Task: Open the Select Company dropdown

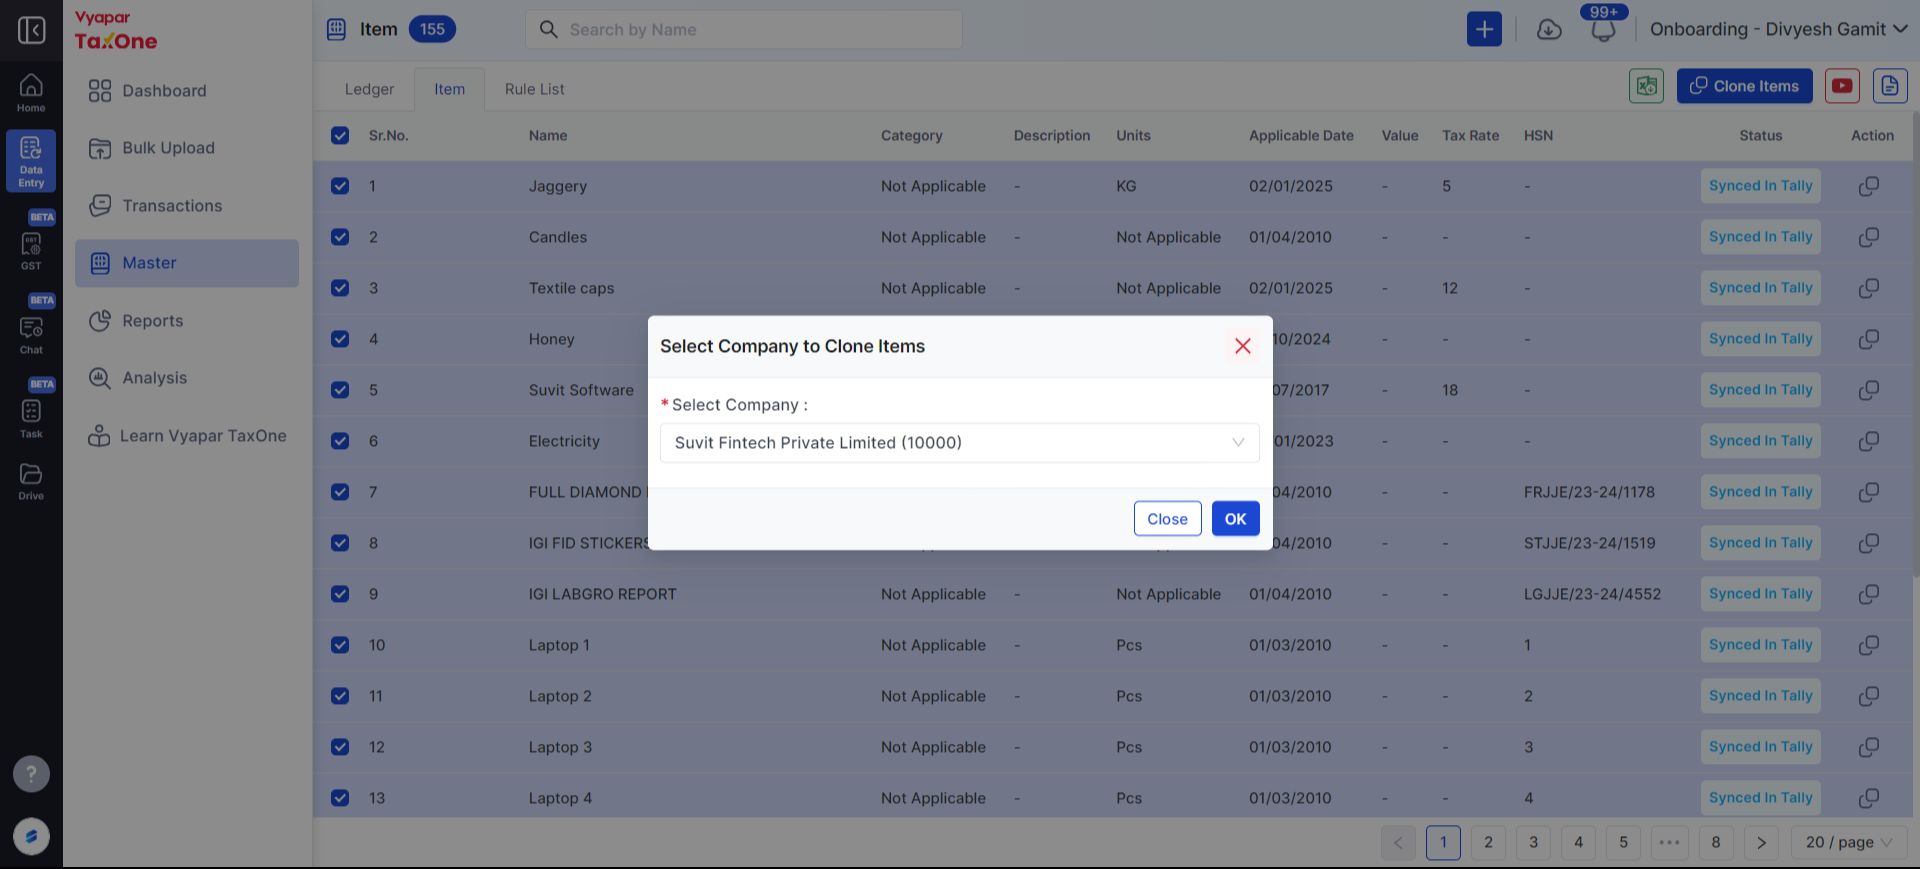Action: pyautogui.click(x=959, y=443)
